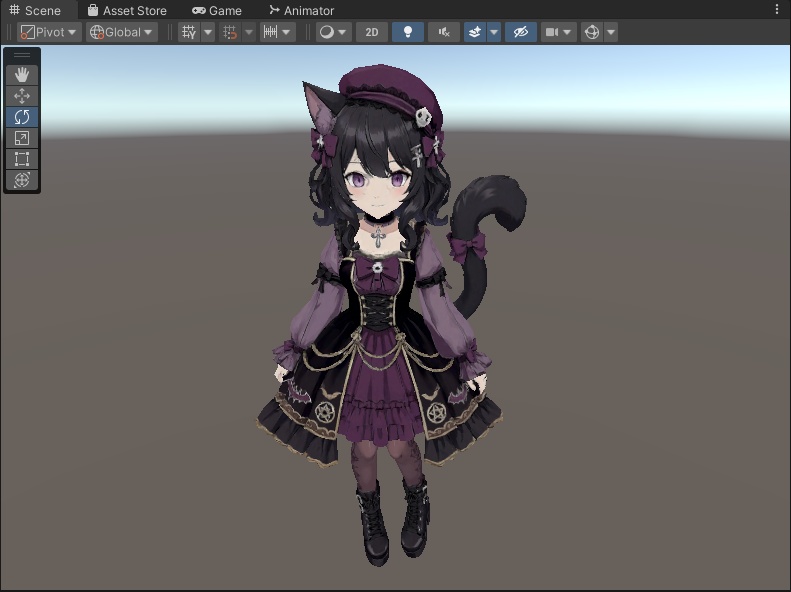Switch to the Animator tab
Image resolution: width=791 pixels, height=592 pixels.
tap(302, 10)
